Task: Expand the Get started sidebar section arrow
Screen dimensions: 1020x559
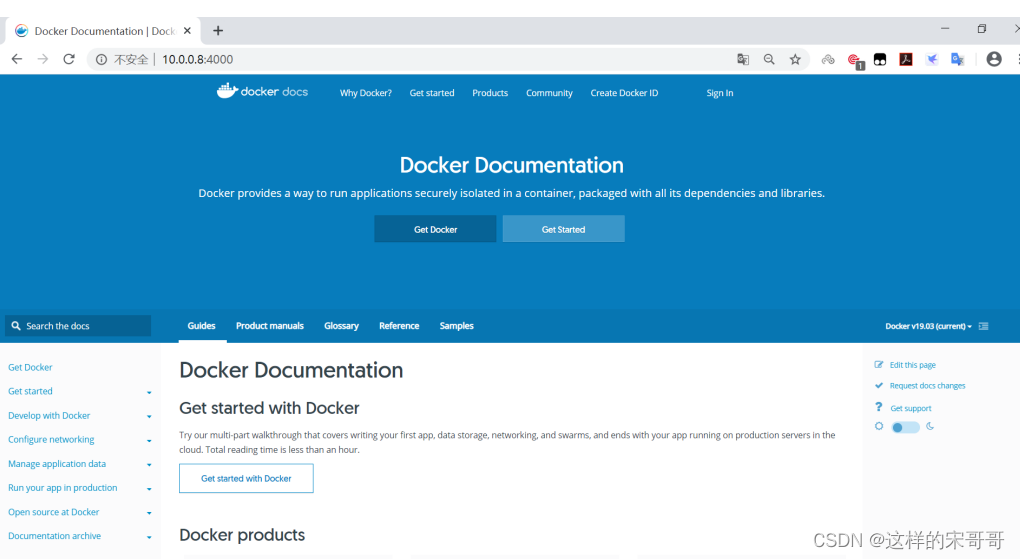Action: [x=149, y=392]
